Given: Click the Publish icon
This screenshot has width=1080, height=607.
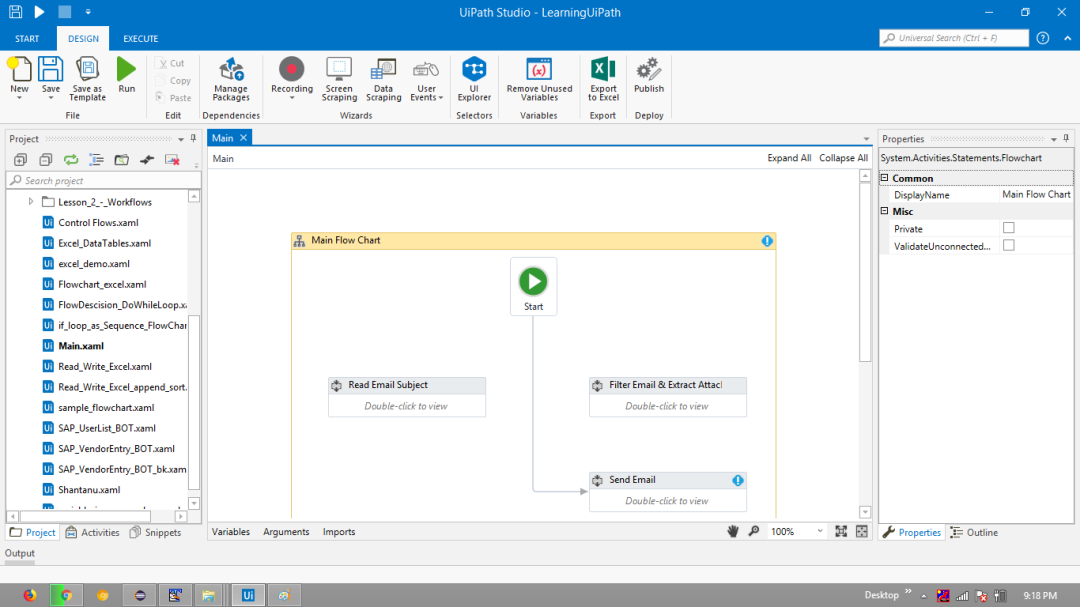Looking at the screenshot, I should (649, 70).
